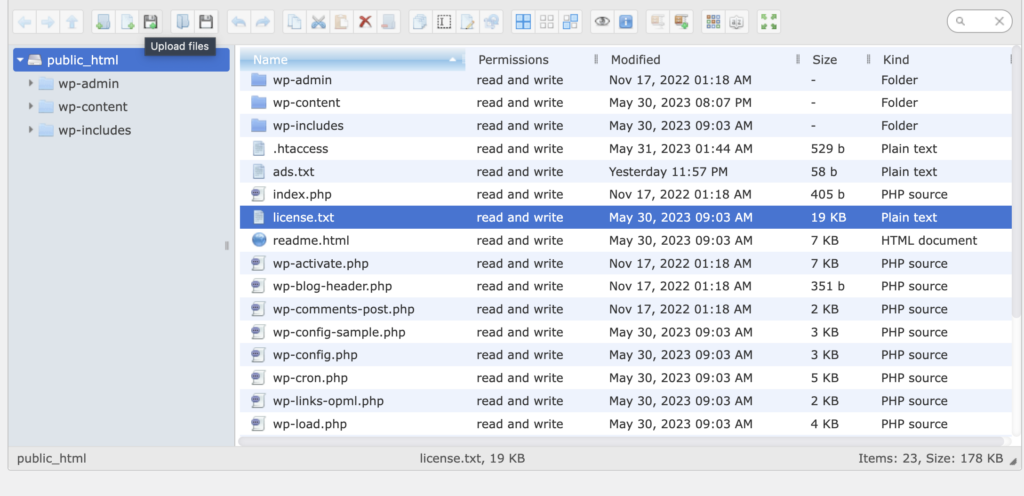Clear search with the X button
The height and width of the screenshot is (496, 1024).
pos(999,22)
